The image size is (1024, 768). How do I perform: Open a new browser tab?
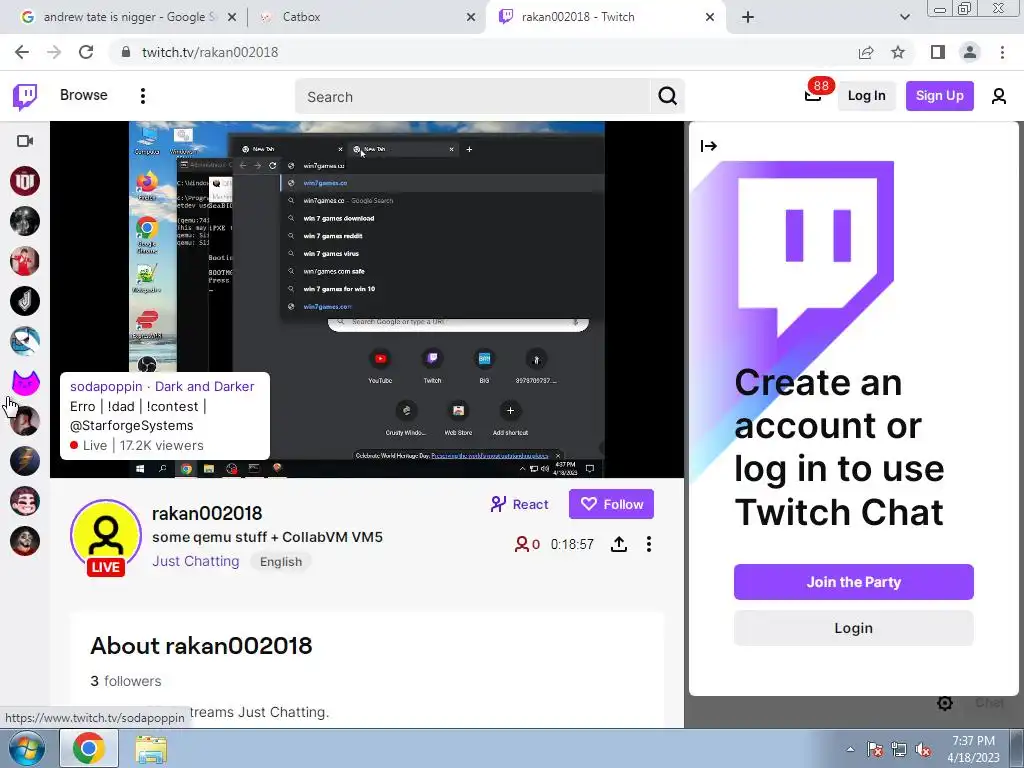tap(748, 17)
